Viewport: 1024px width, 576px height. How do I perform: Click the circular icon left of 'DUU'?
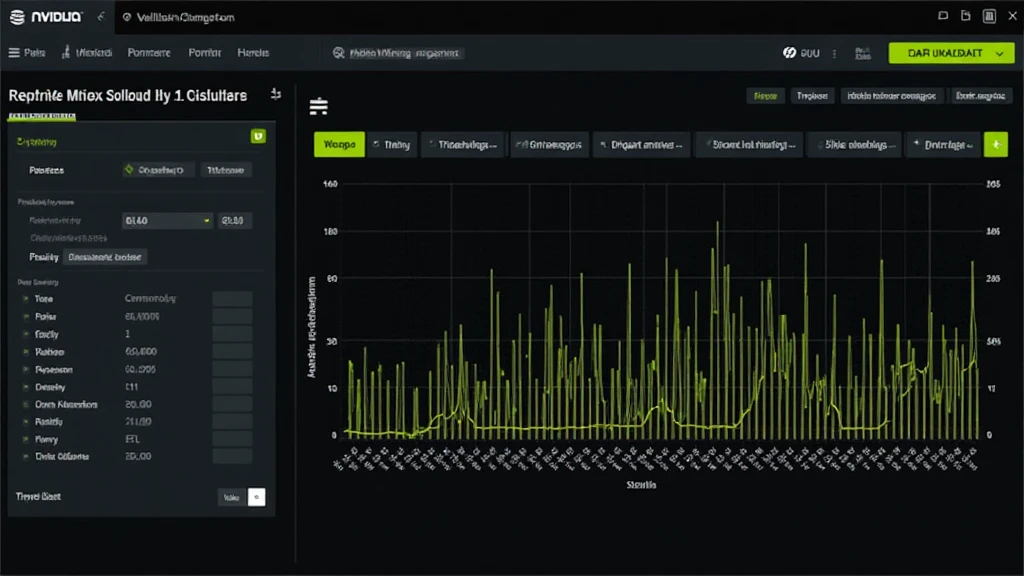tap(789, 53)
